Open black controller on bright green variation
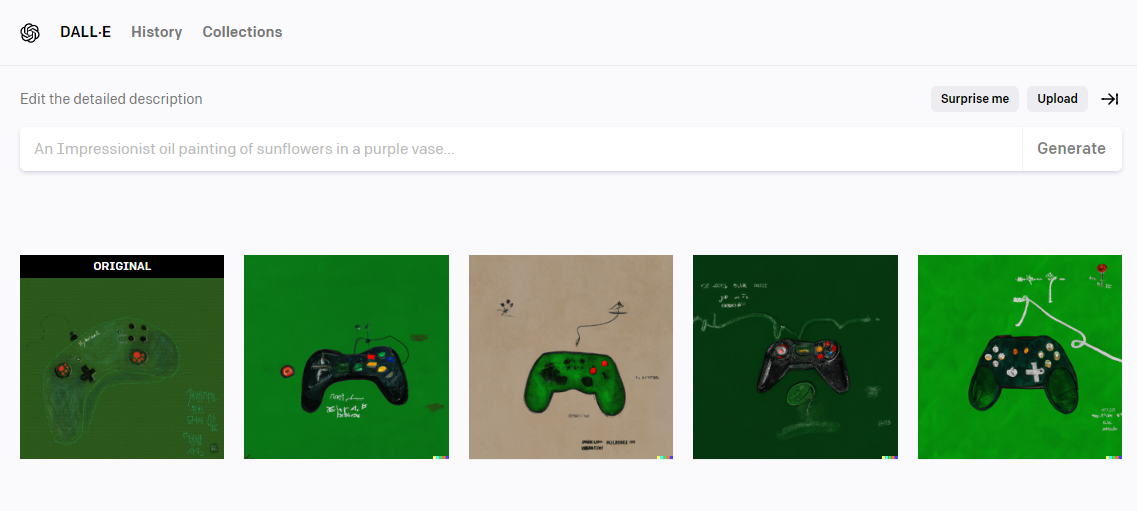Image resolution: width=1137 pixels, height=511 pixels. (346, 357)
